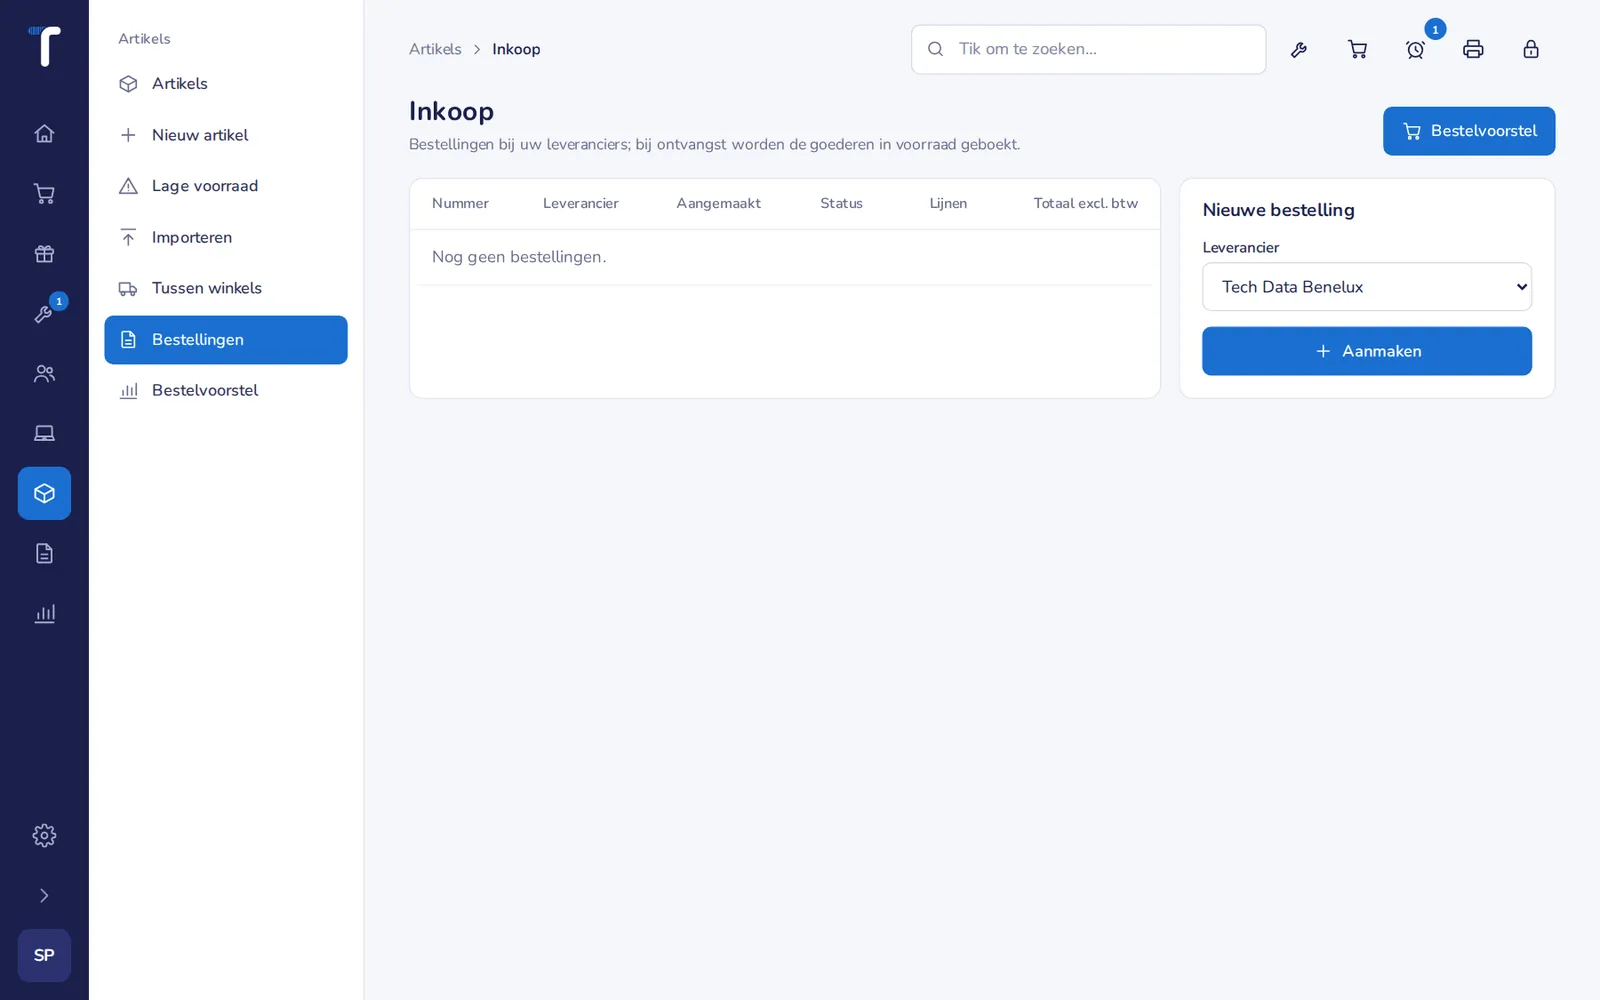This screenshot has height=1000, width=1600.
Task: Click the app logo at top left
Action: pos(44,46)
